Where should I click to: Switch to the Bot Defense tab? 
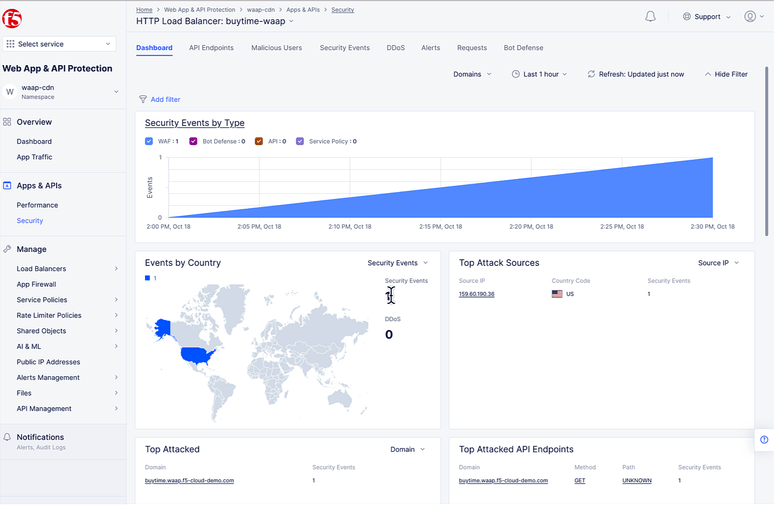tap(523, 48)
